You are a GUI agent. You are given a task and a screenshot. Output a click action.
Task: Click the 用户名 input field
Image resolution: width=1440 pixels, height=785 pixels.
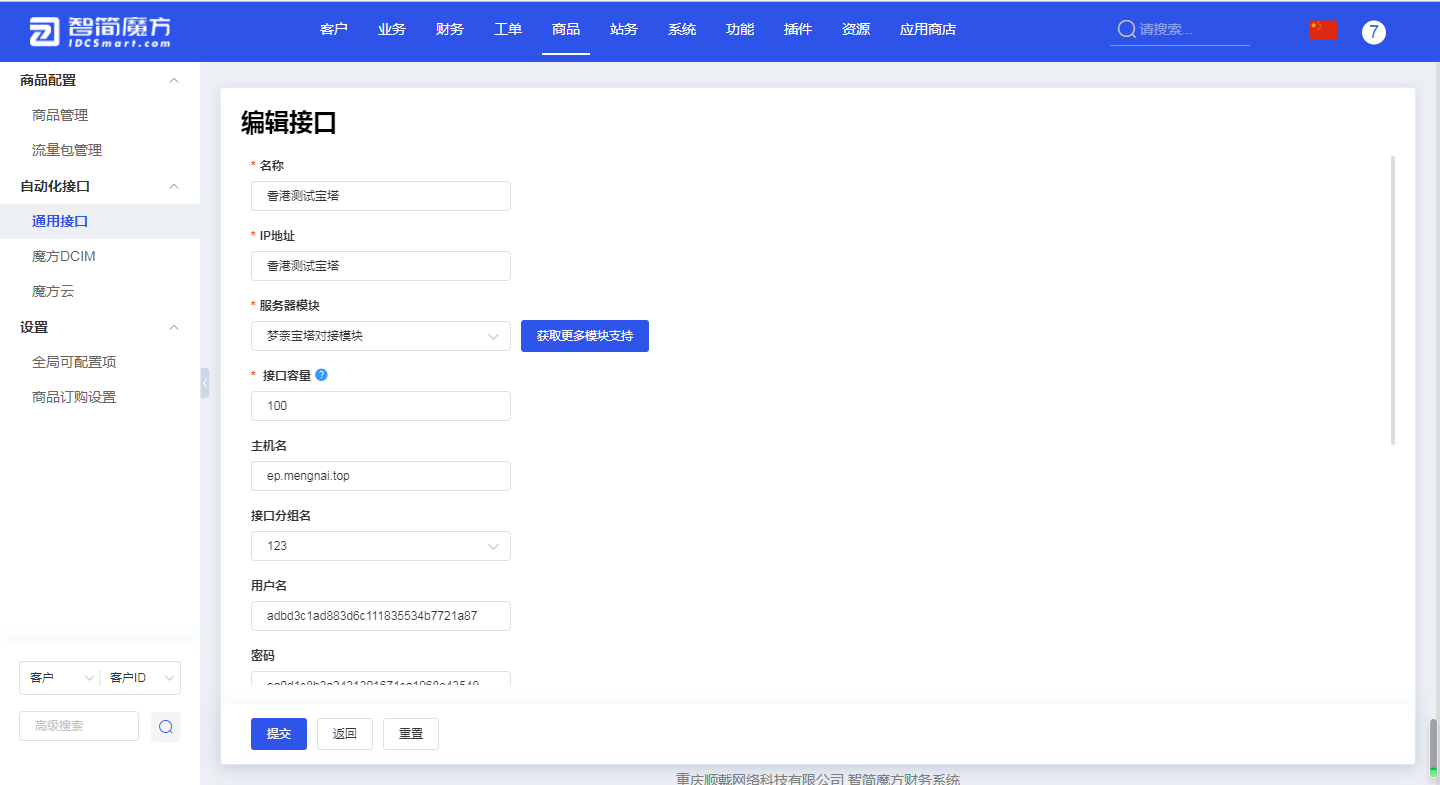coord(381,616)
